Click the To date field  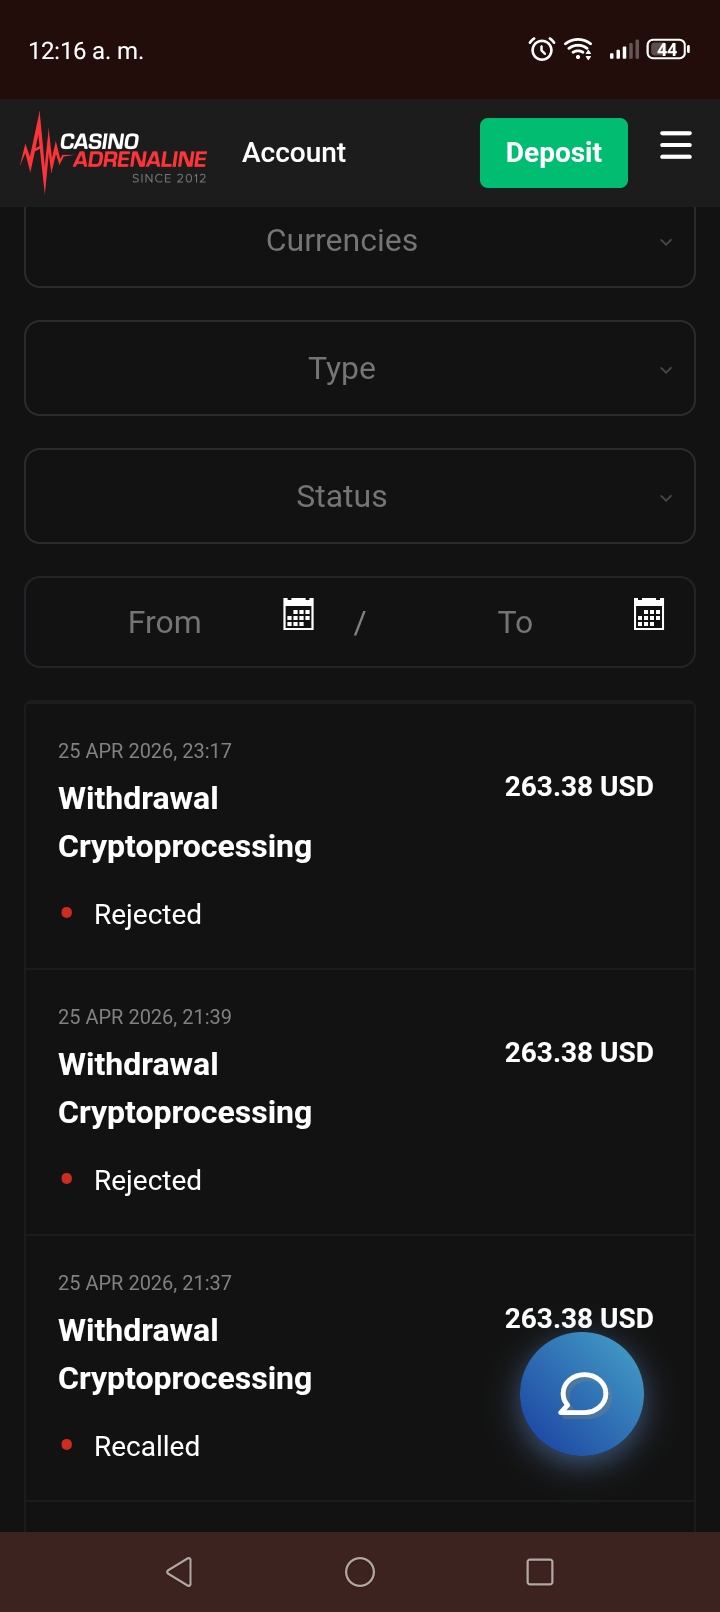tap(515, 622)
